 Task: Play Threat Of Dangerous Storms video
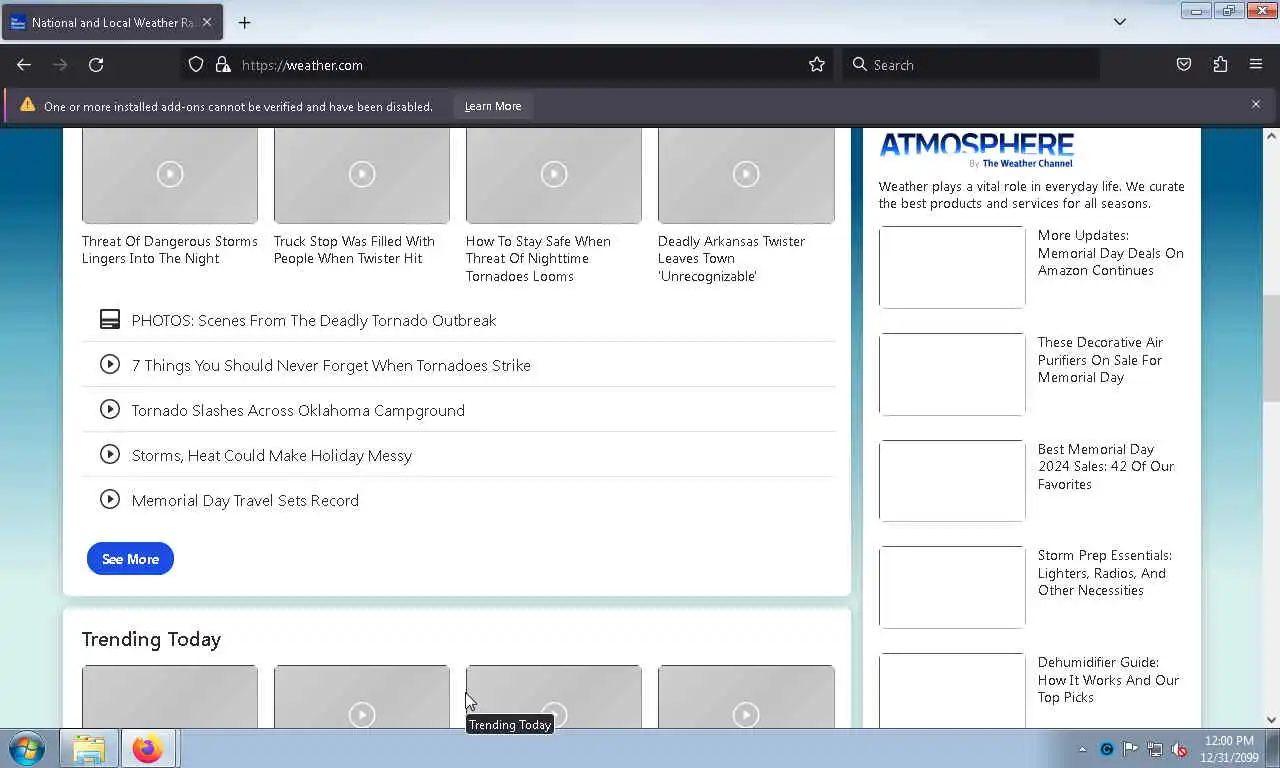(x=170, y=175)
